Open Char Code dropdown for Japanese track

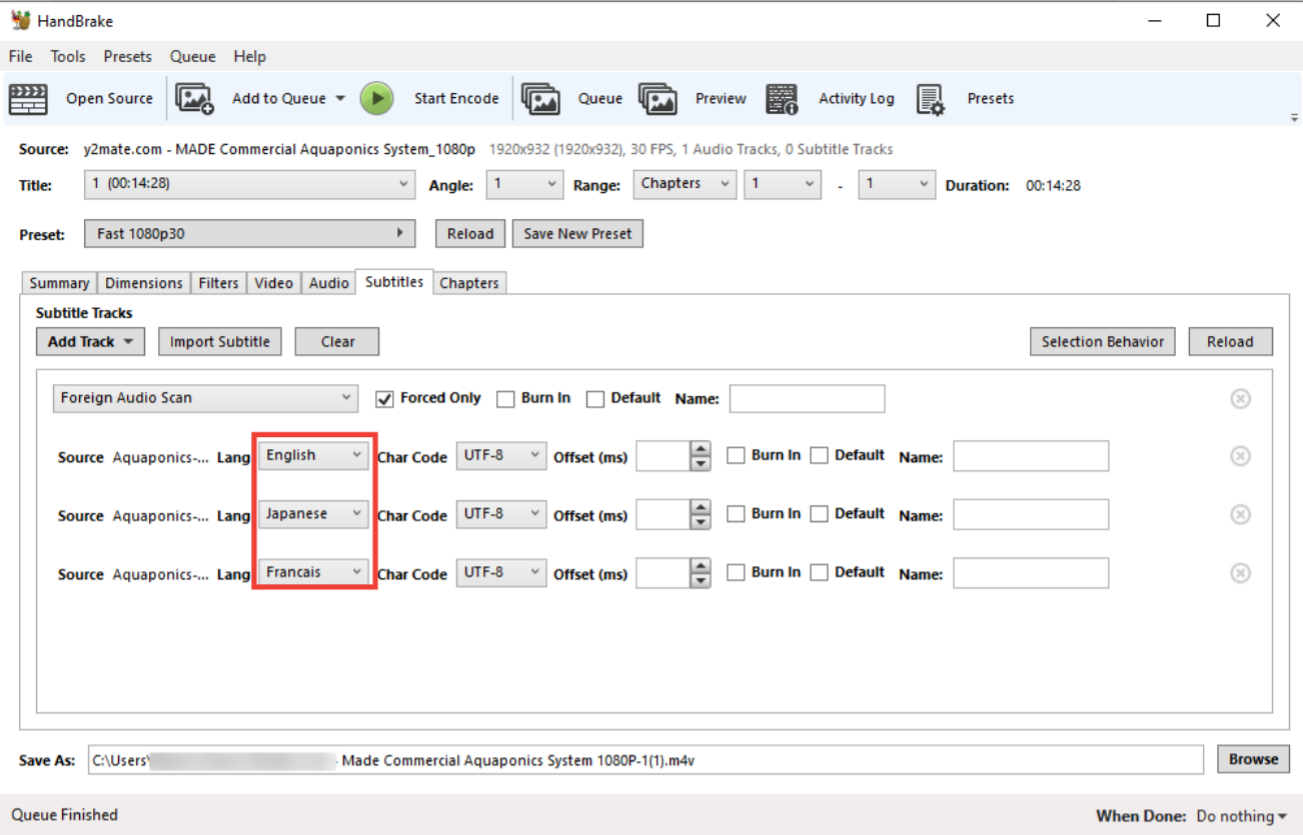point(501,514)
